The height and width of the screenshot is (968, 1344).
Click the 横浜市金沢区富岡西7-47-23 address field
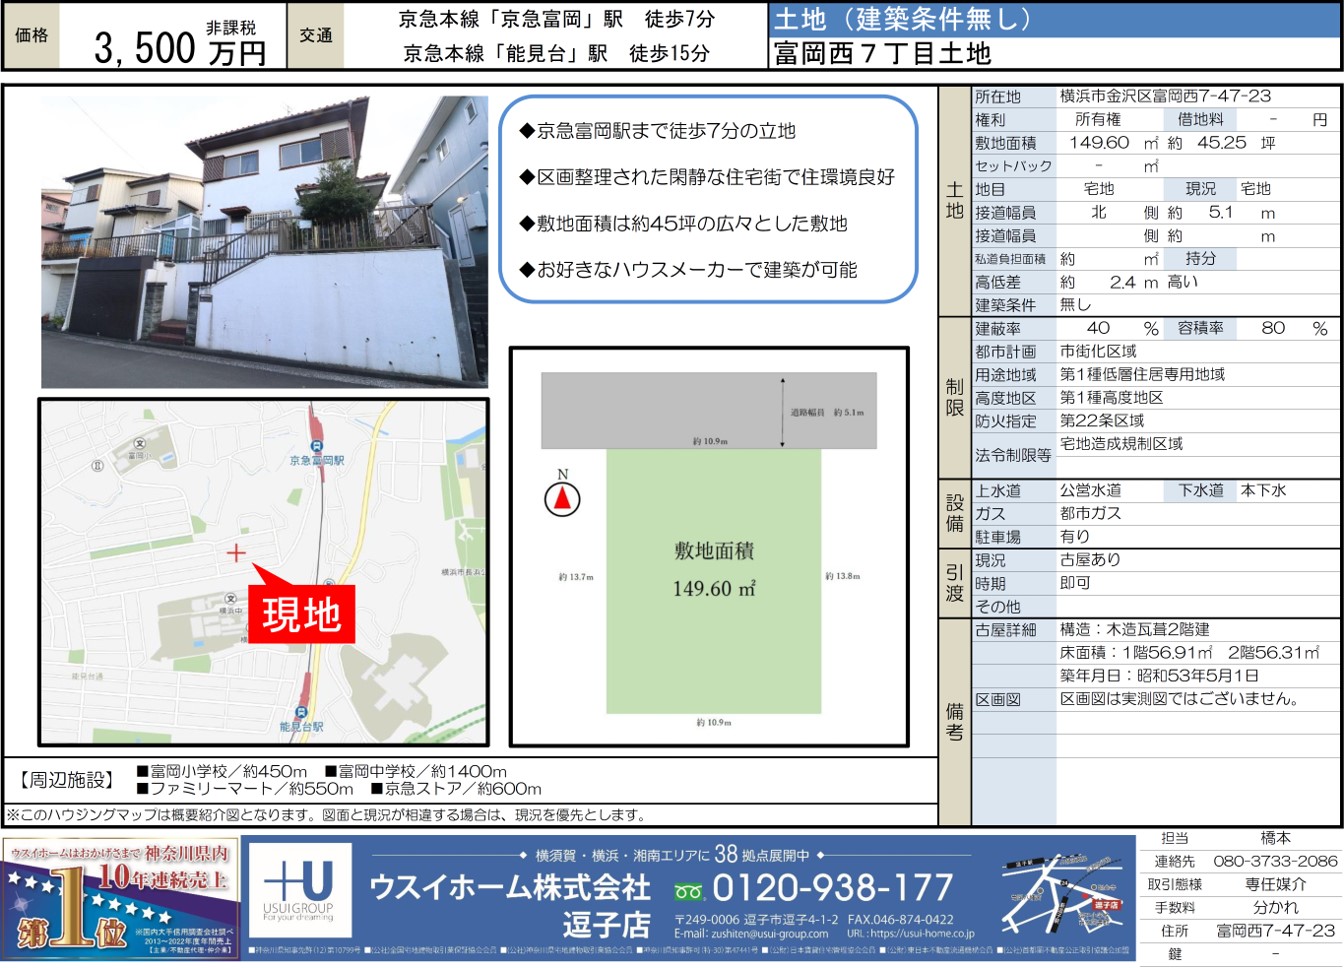(1165, 96)
